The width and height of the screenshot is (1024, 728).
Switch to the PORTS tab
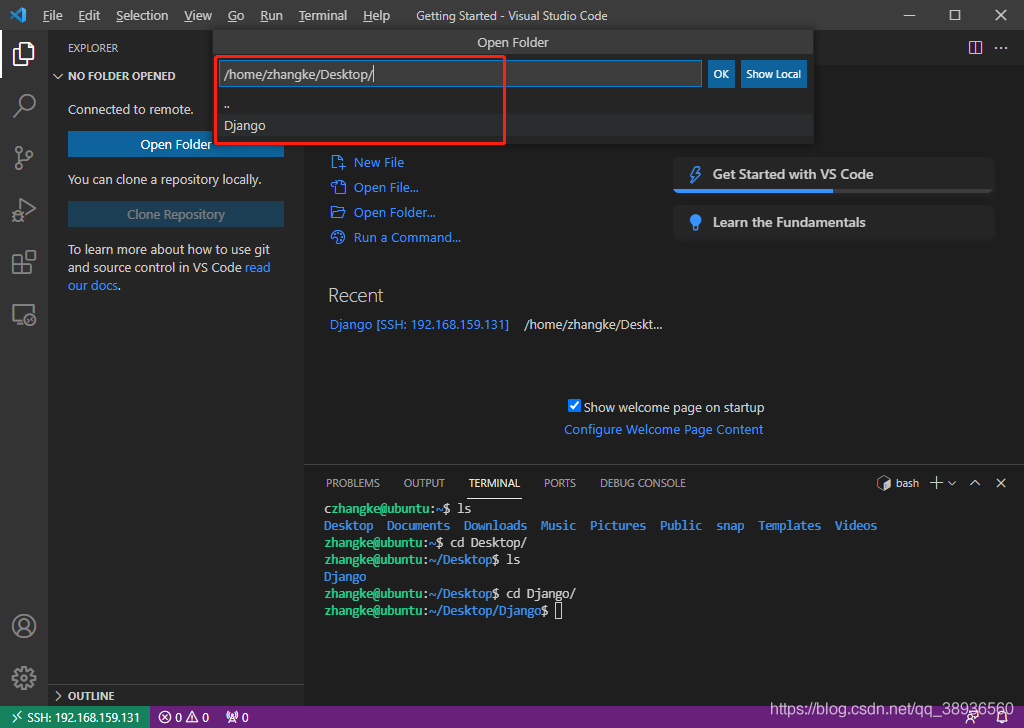560,483
